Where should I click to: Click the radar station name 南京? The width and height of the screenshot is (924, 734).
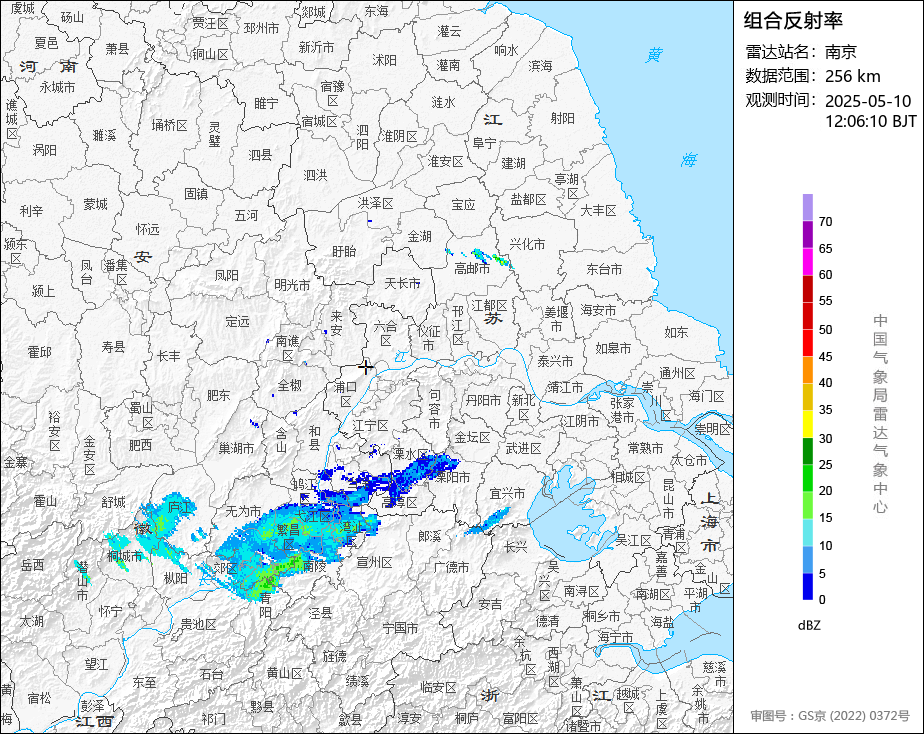pyautogui.click(x=840, y=52)
